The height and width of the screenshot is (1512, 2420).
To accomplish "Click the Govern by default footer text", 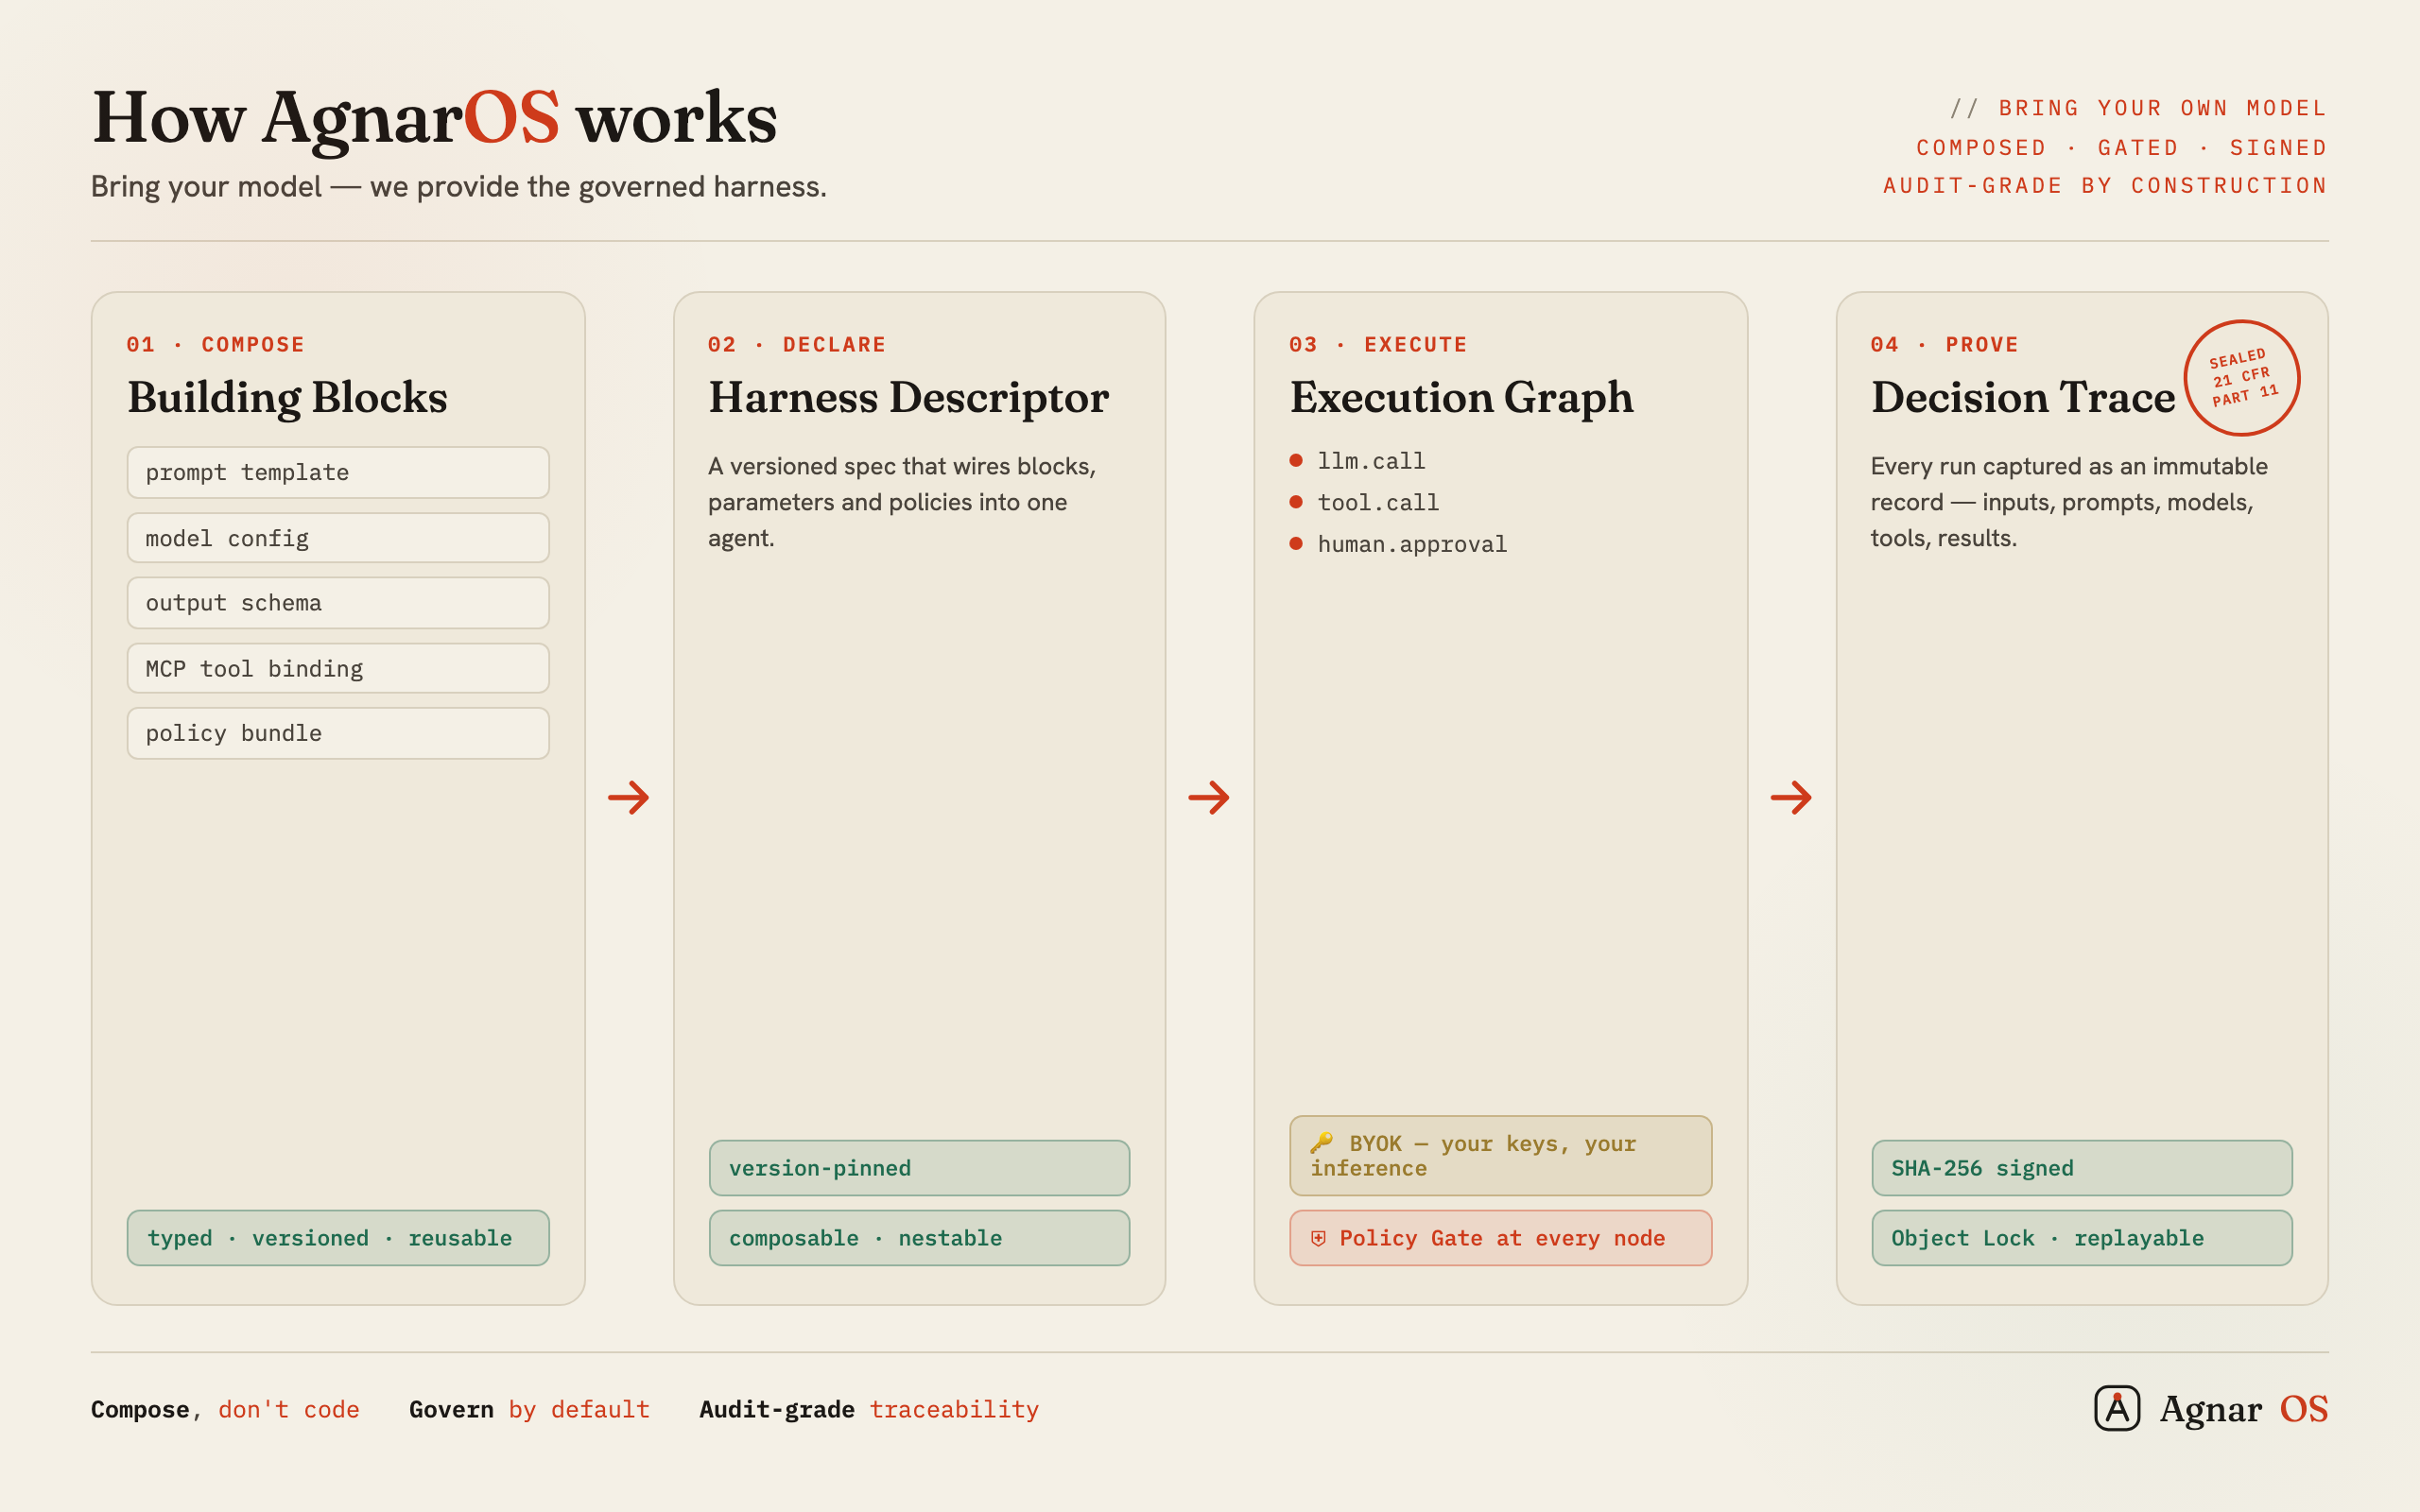I will coord(529,1409).
